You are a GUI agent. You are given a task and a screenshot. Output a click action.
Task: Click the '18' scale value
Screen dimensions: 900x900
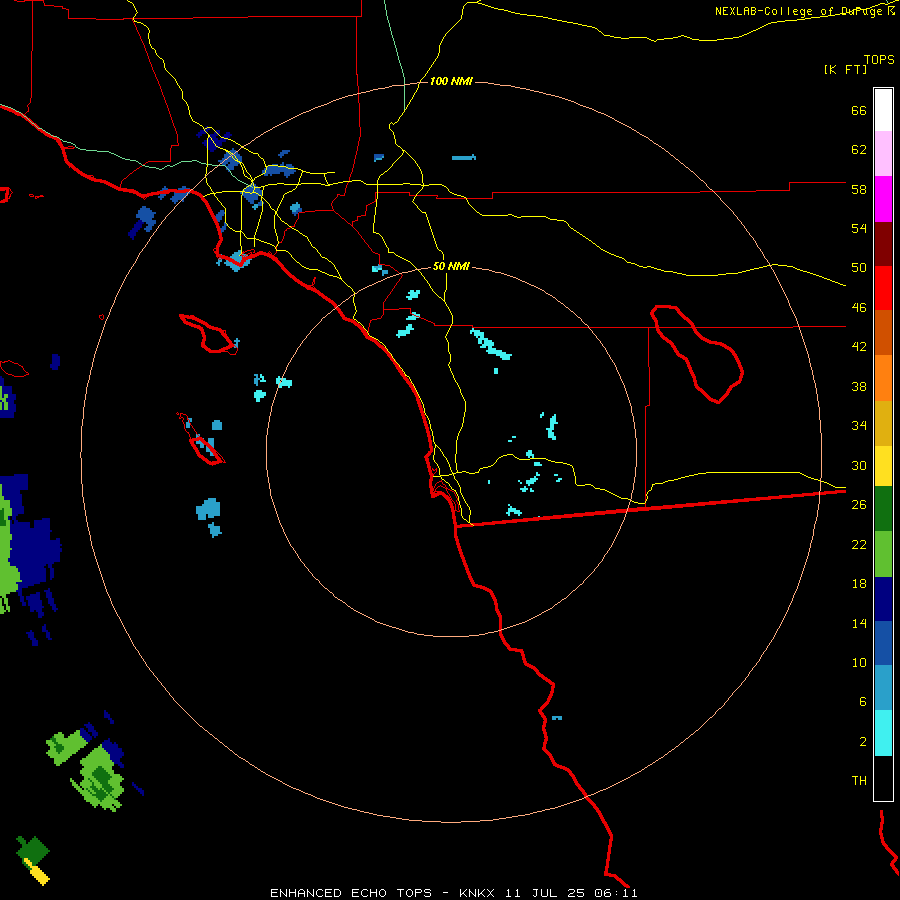[859, 584]
